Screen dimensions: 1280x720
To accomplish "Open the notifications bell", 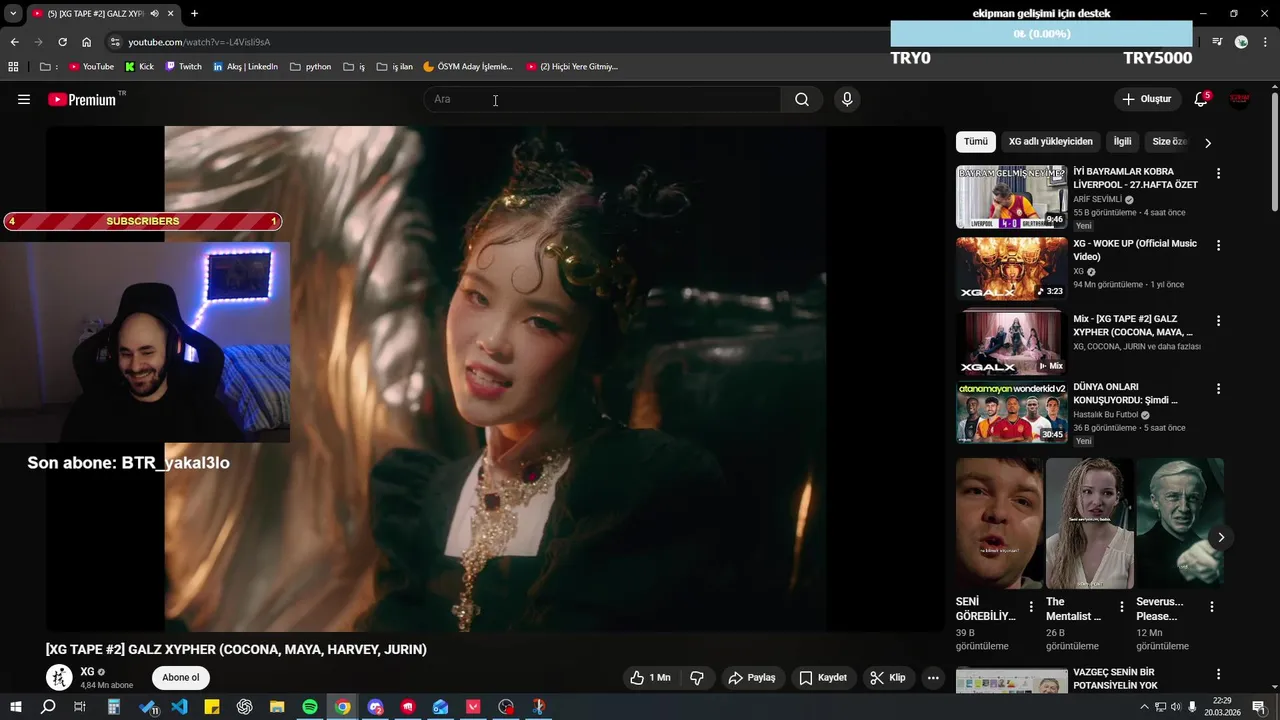I will [1201, 99].
